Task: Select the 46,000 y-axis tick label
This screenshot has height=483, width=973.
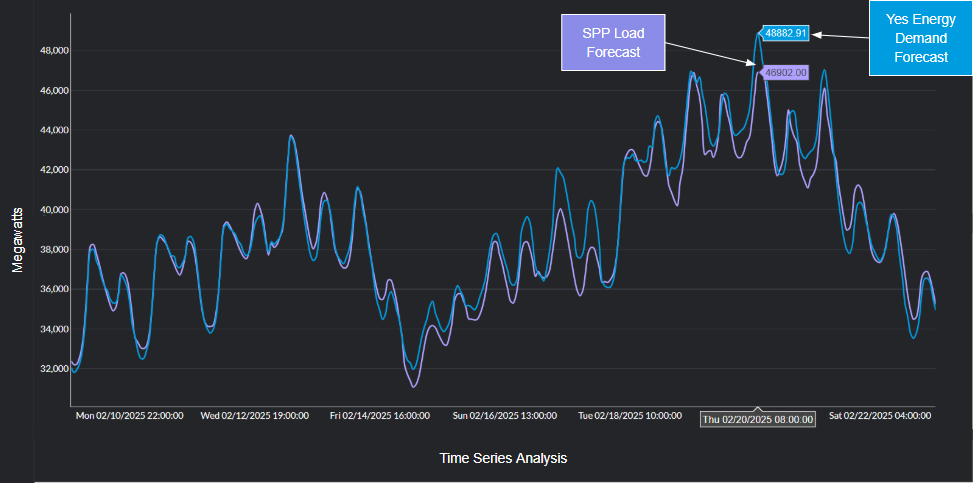Action: (53, 91)
